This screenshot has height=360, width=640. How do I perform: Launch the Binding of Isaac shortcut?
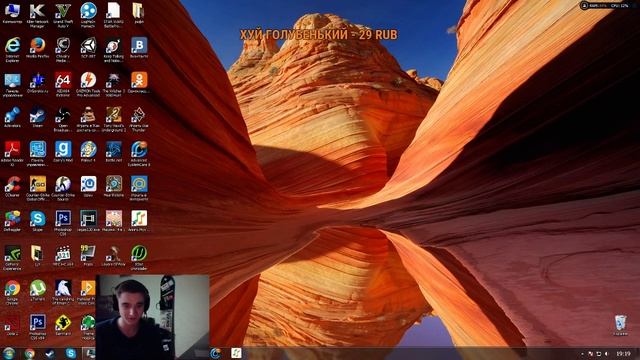coord(63,292)
